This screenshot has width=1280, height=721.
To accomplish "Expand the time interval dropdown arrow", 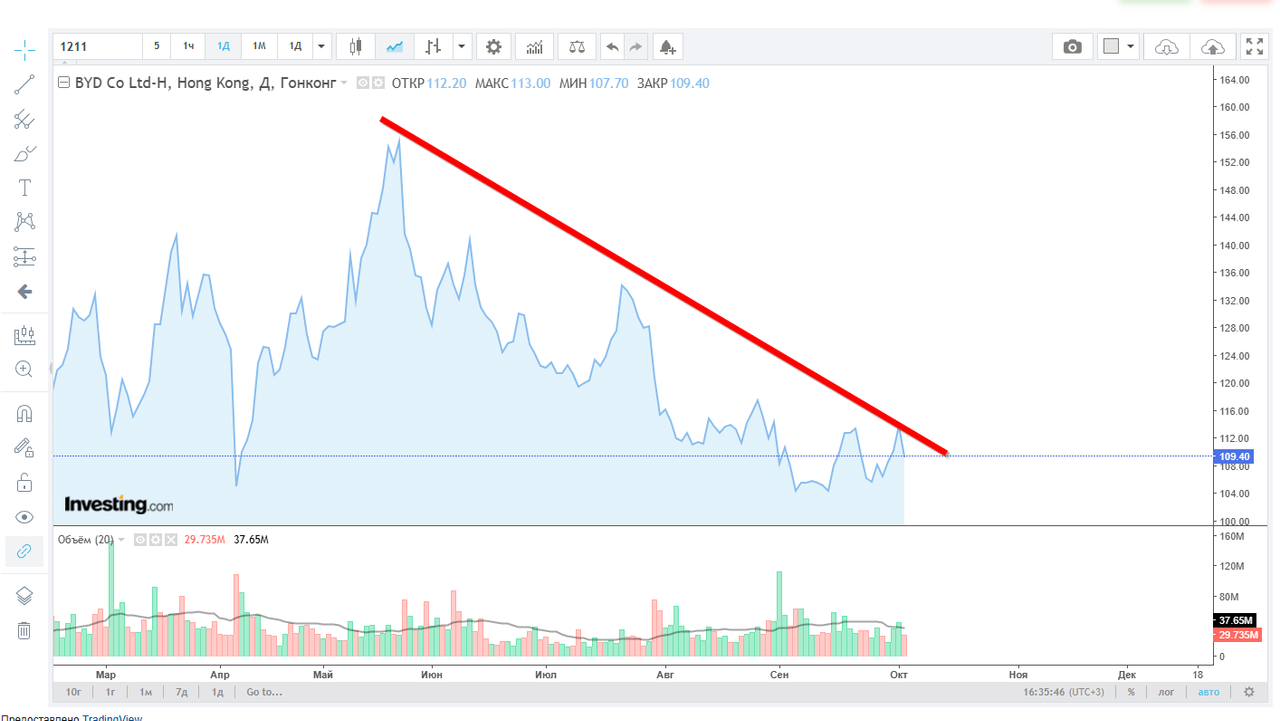I will pyautogui.click(x=321, y=46).
